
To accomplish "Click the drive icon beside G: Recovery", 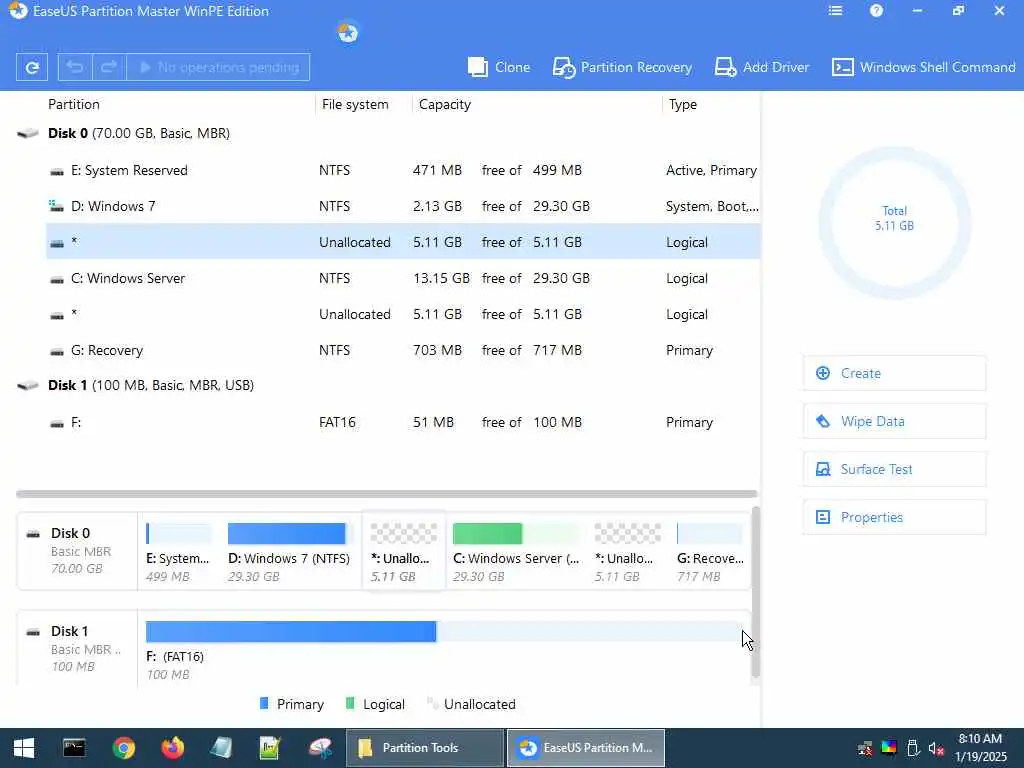I will (57, 351).
